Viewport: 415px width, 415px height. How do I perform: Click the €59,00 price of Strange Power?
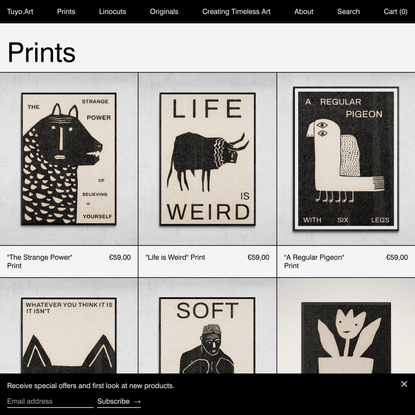point(120,257)
